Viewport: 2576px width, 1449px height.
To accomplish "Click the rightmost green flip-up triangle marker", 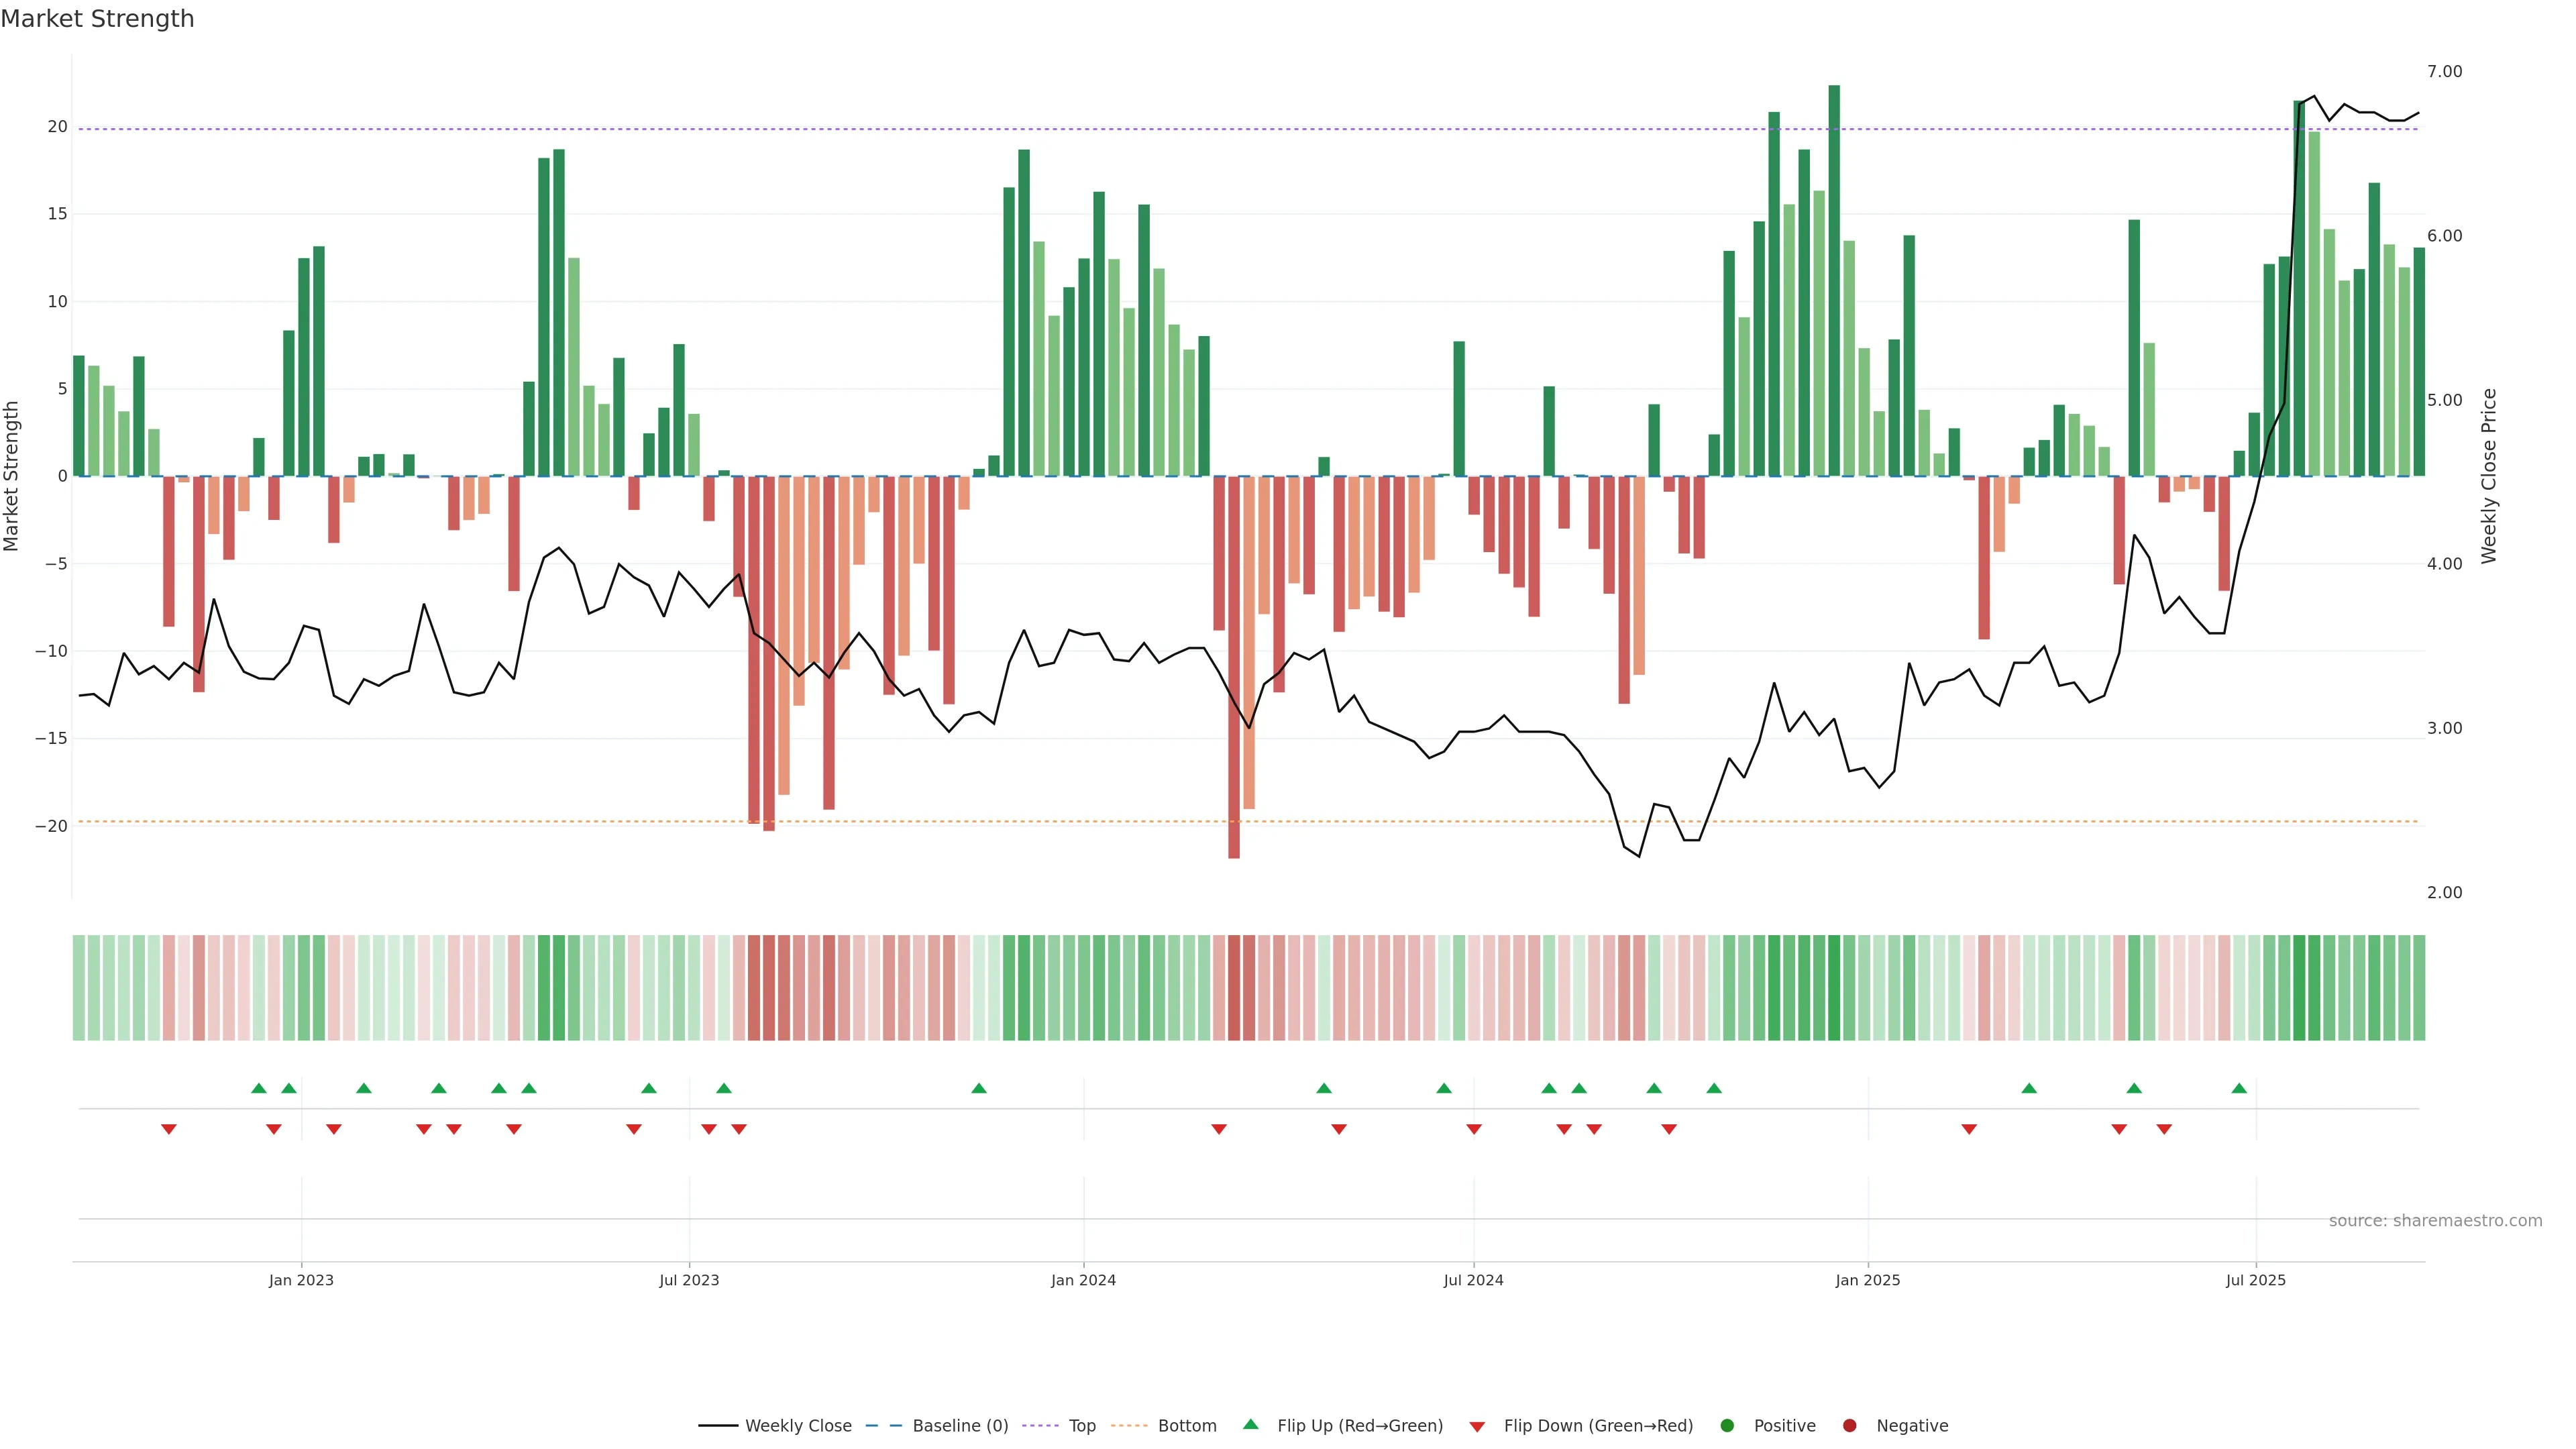I will coord(2238,1088).
